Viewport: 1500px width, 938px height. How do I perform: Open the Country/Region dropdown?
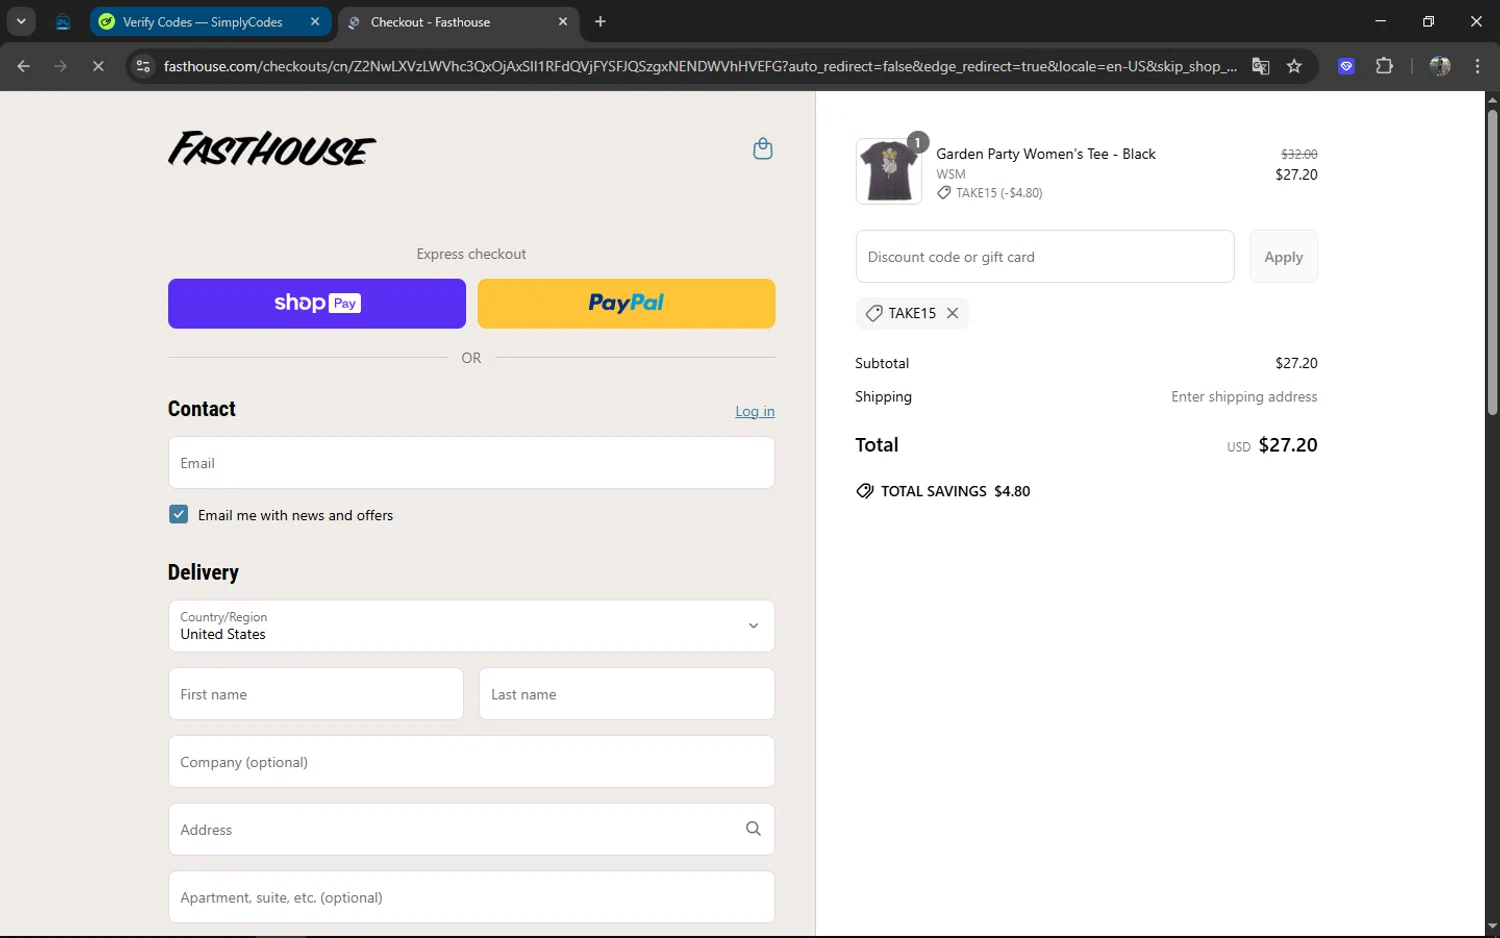471,626
